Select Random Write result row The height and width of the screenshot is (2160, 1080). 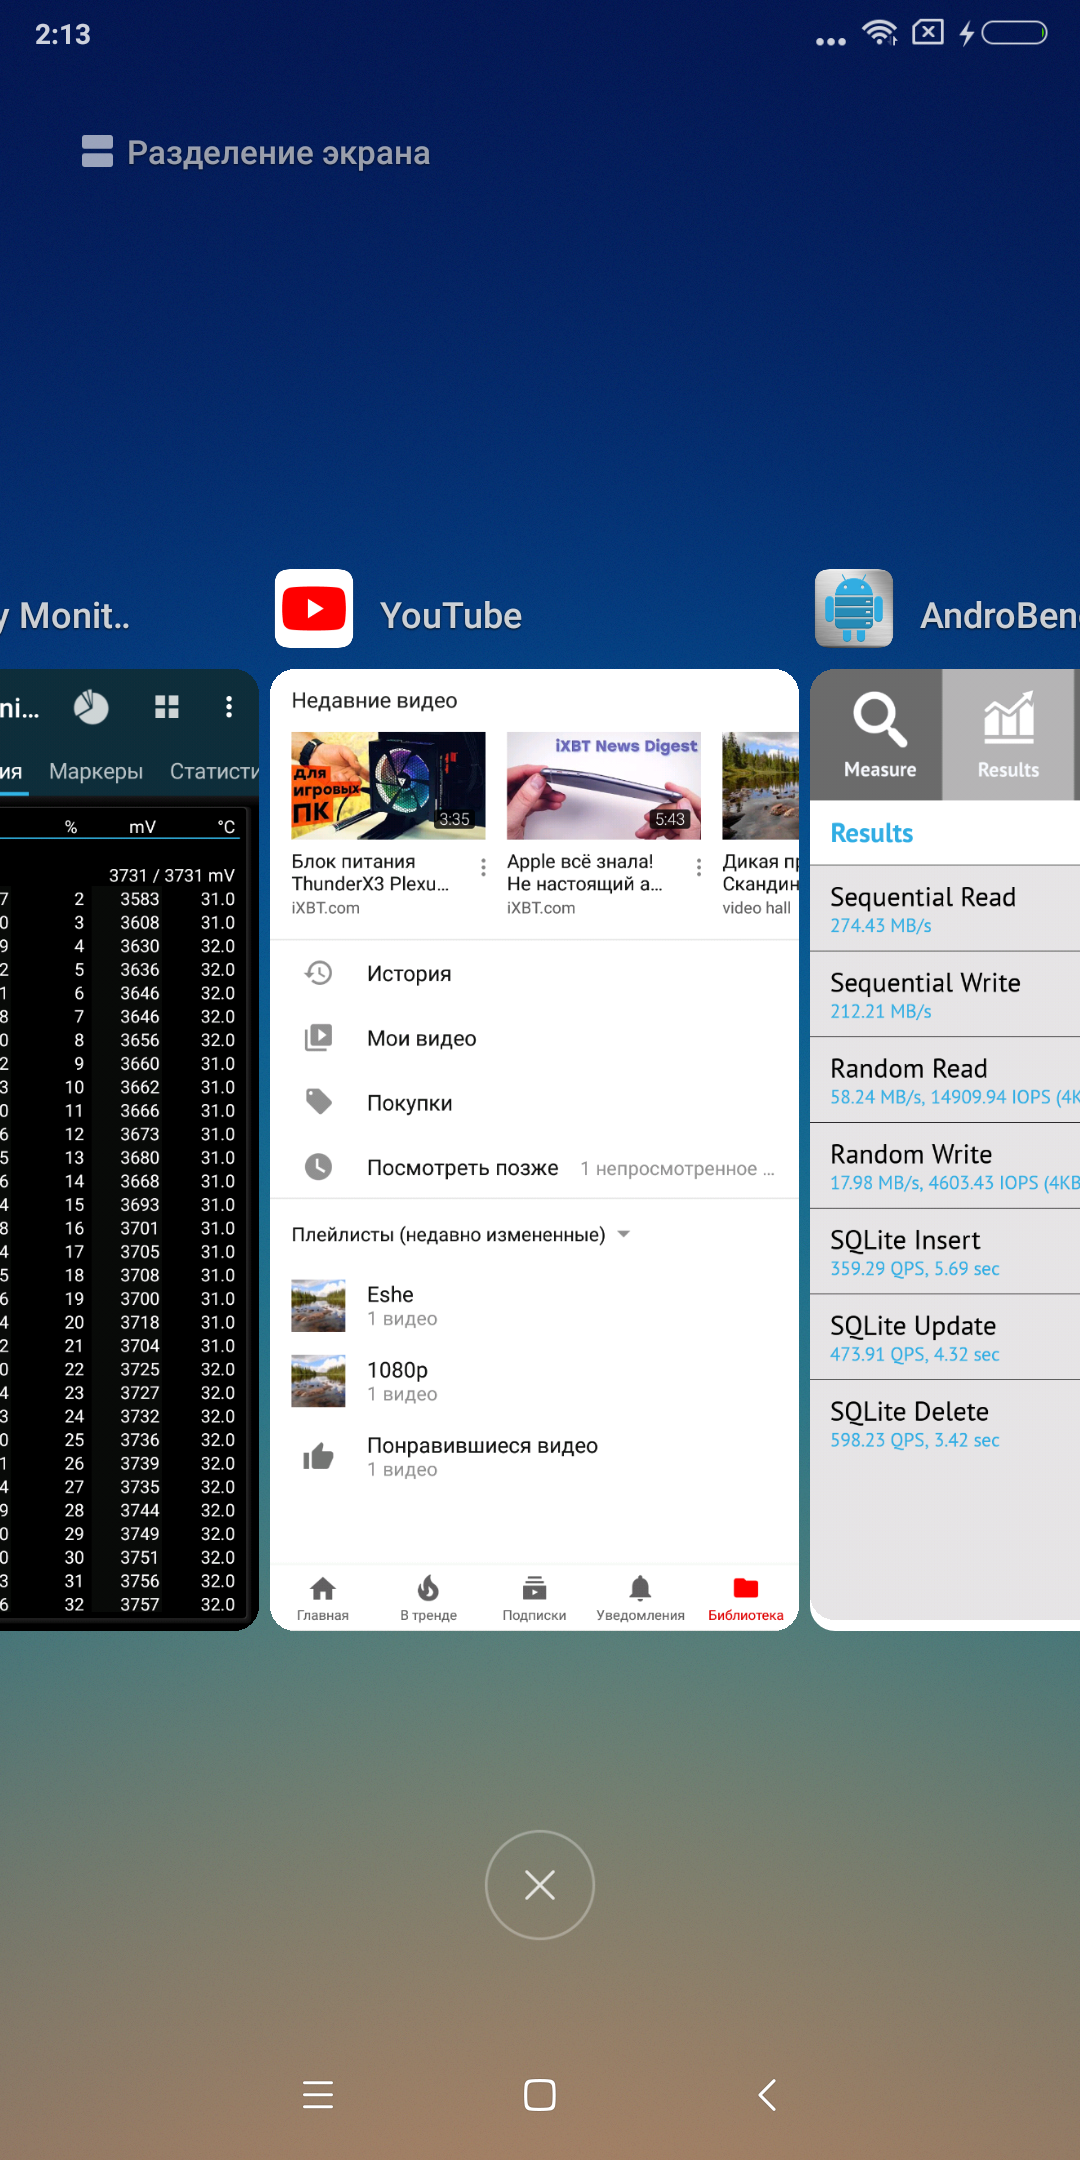(x=945, y=1167)
